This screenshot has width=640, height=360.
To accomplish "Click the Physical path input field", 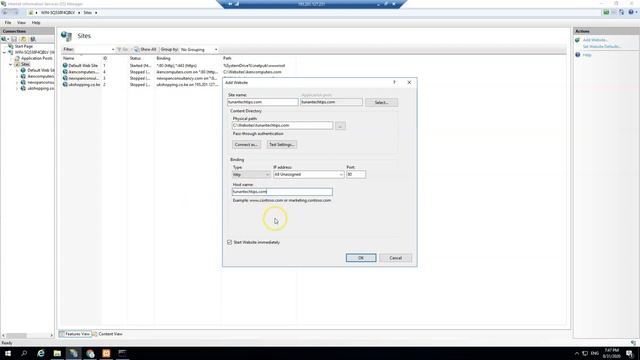I will click(282, 125).
